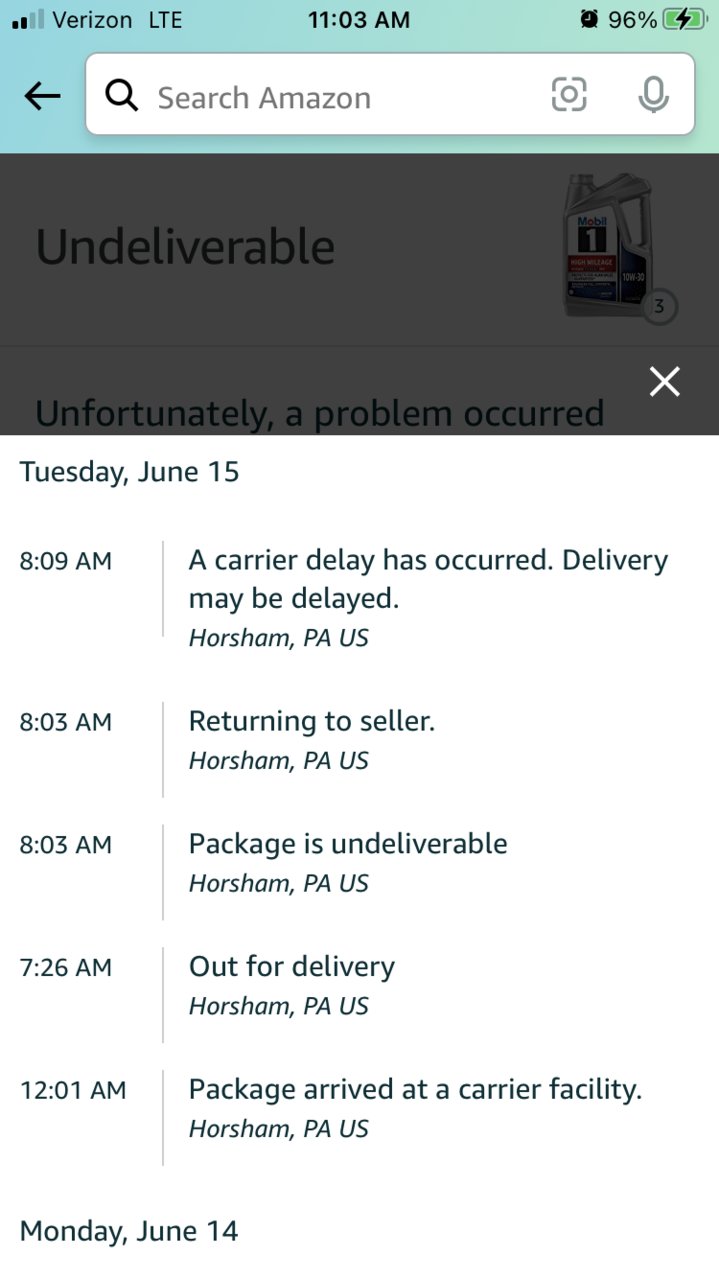Tap the cellular signal bars indicator
This screenshot has height=1279, width=719.
(x=28, y=19)
